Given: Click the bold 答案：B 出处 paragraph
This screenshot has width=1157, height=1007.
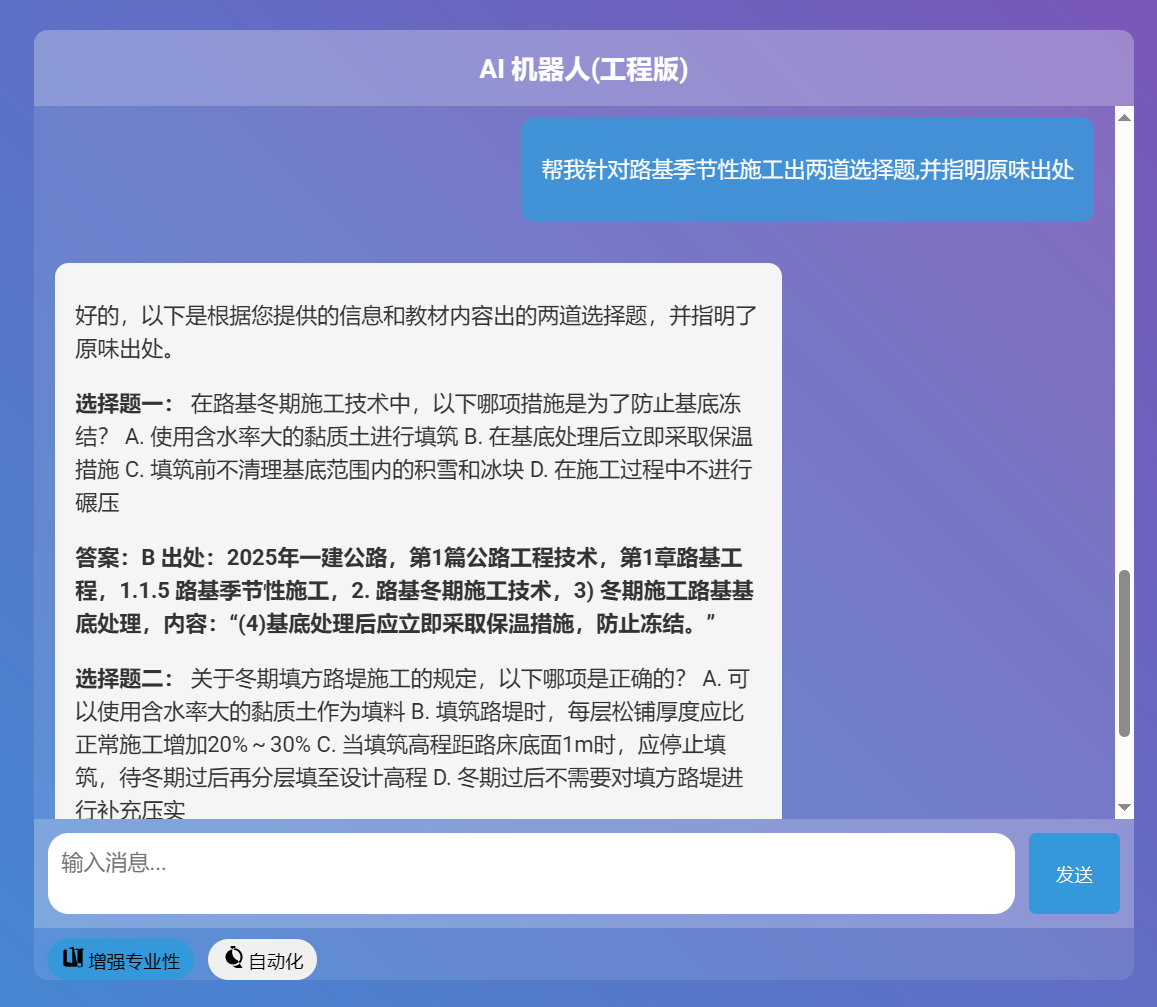Looking at the screenshot, I should (x=414, y=591).
